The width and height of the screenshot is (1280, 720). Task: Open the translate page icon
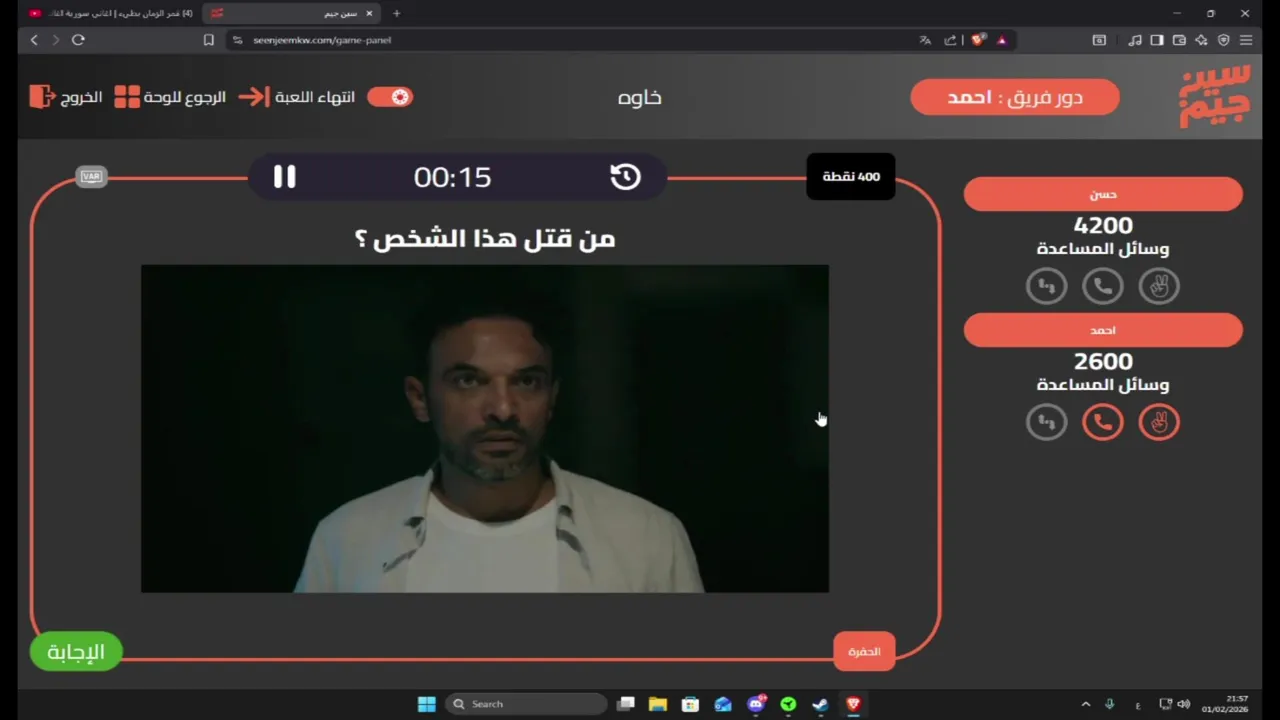[925, 40]
